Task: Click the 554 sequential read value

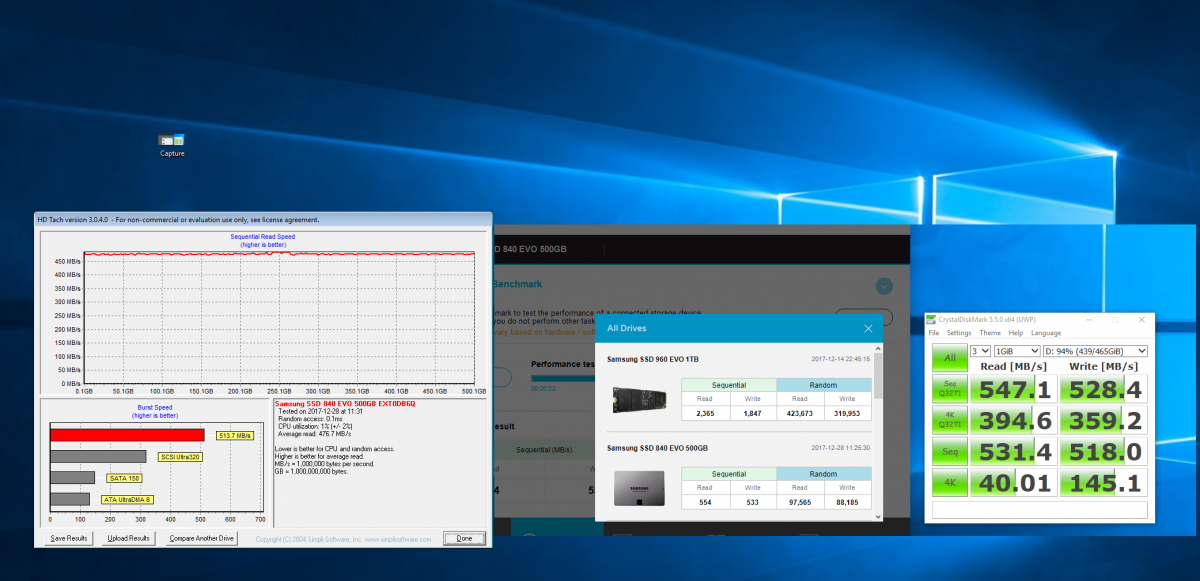Action: pyautogui.click(x=705, y=502)
